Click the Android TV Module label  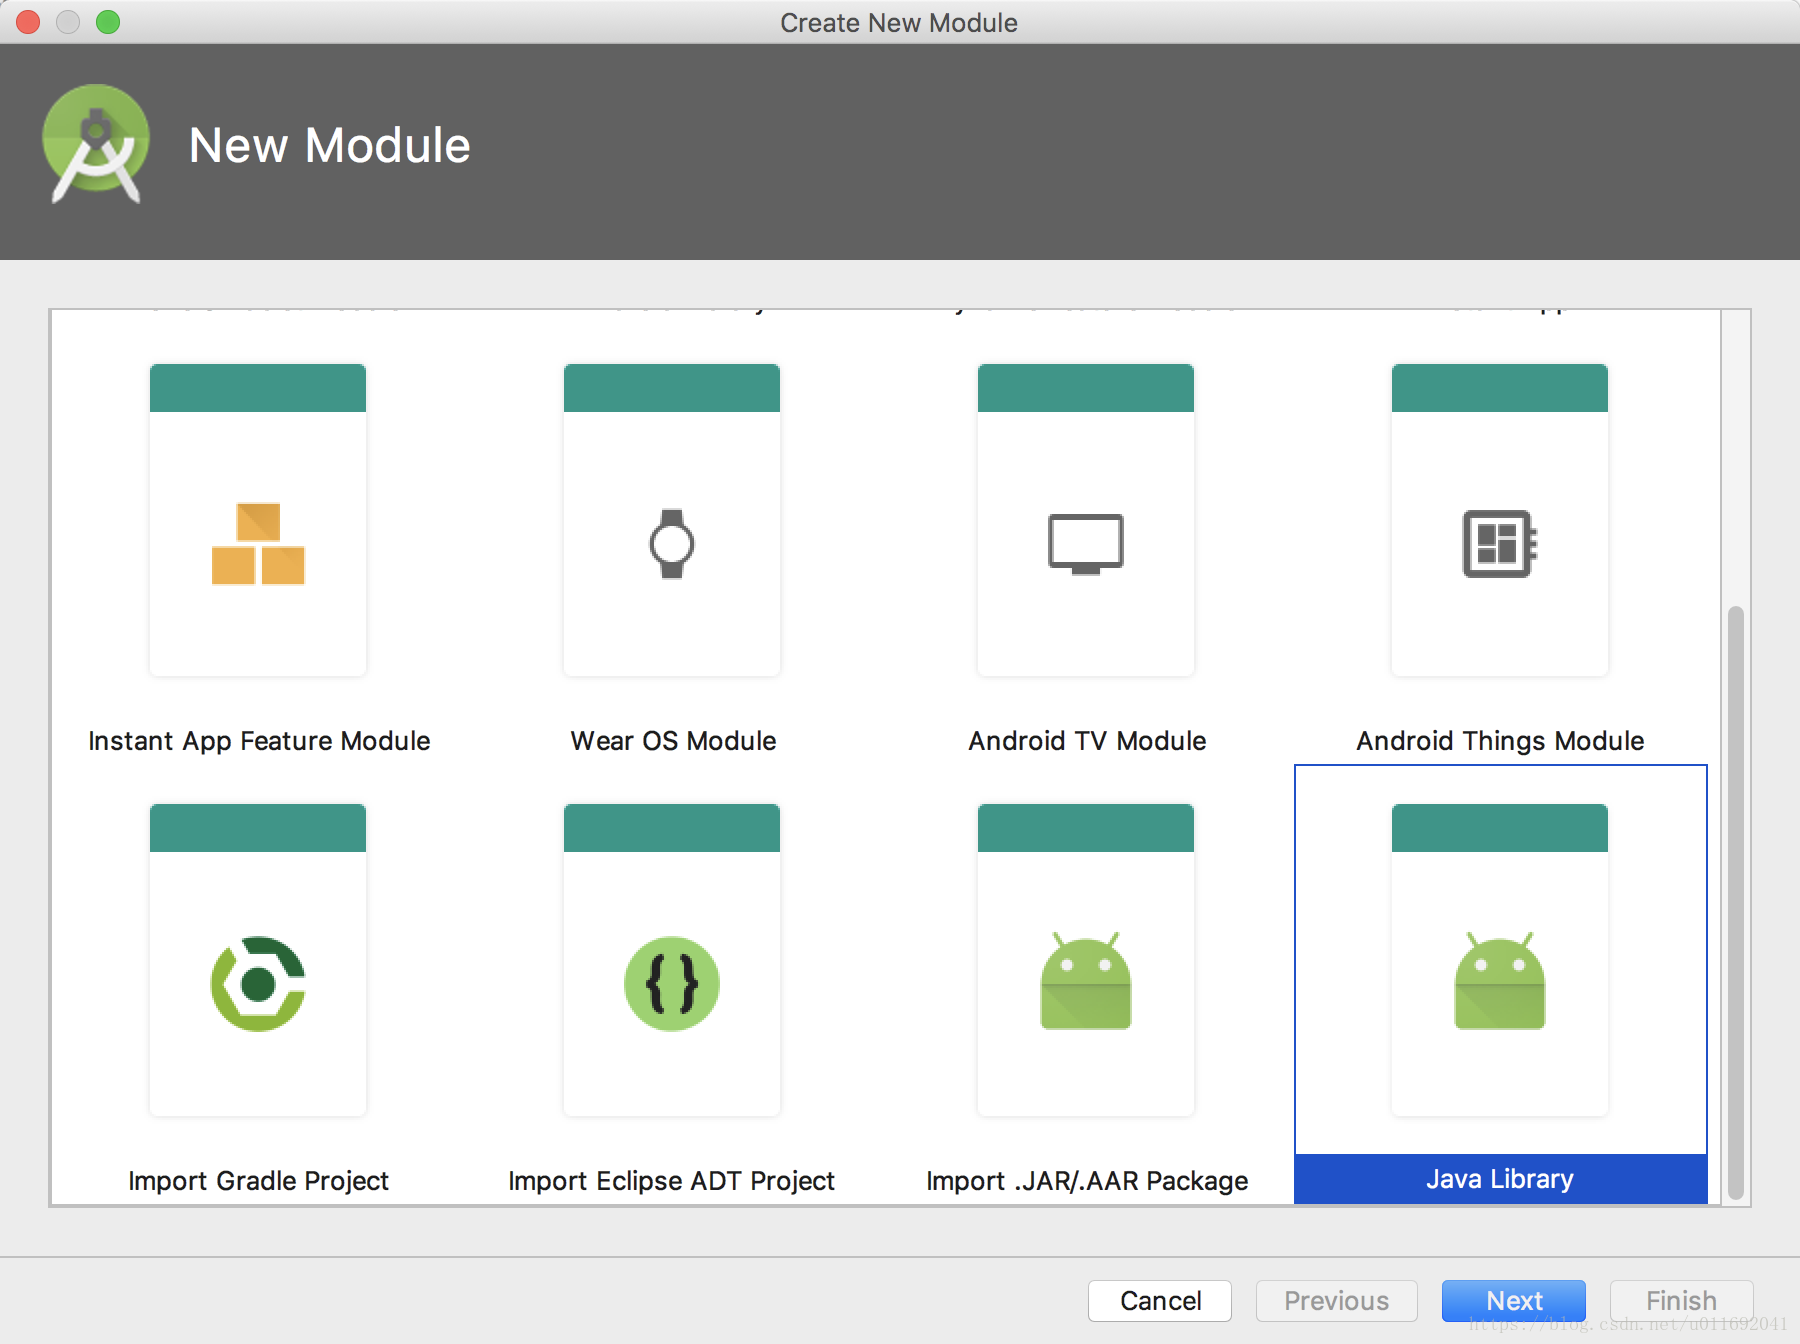[x=1087, y=741]
